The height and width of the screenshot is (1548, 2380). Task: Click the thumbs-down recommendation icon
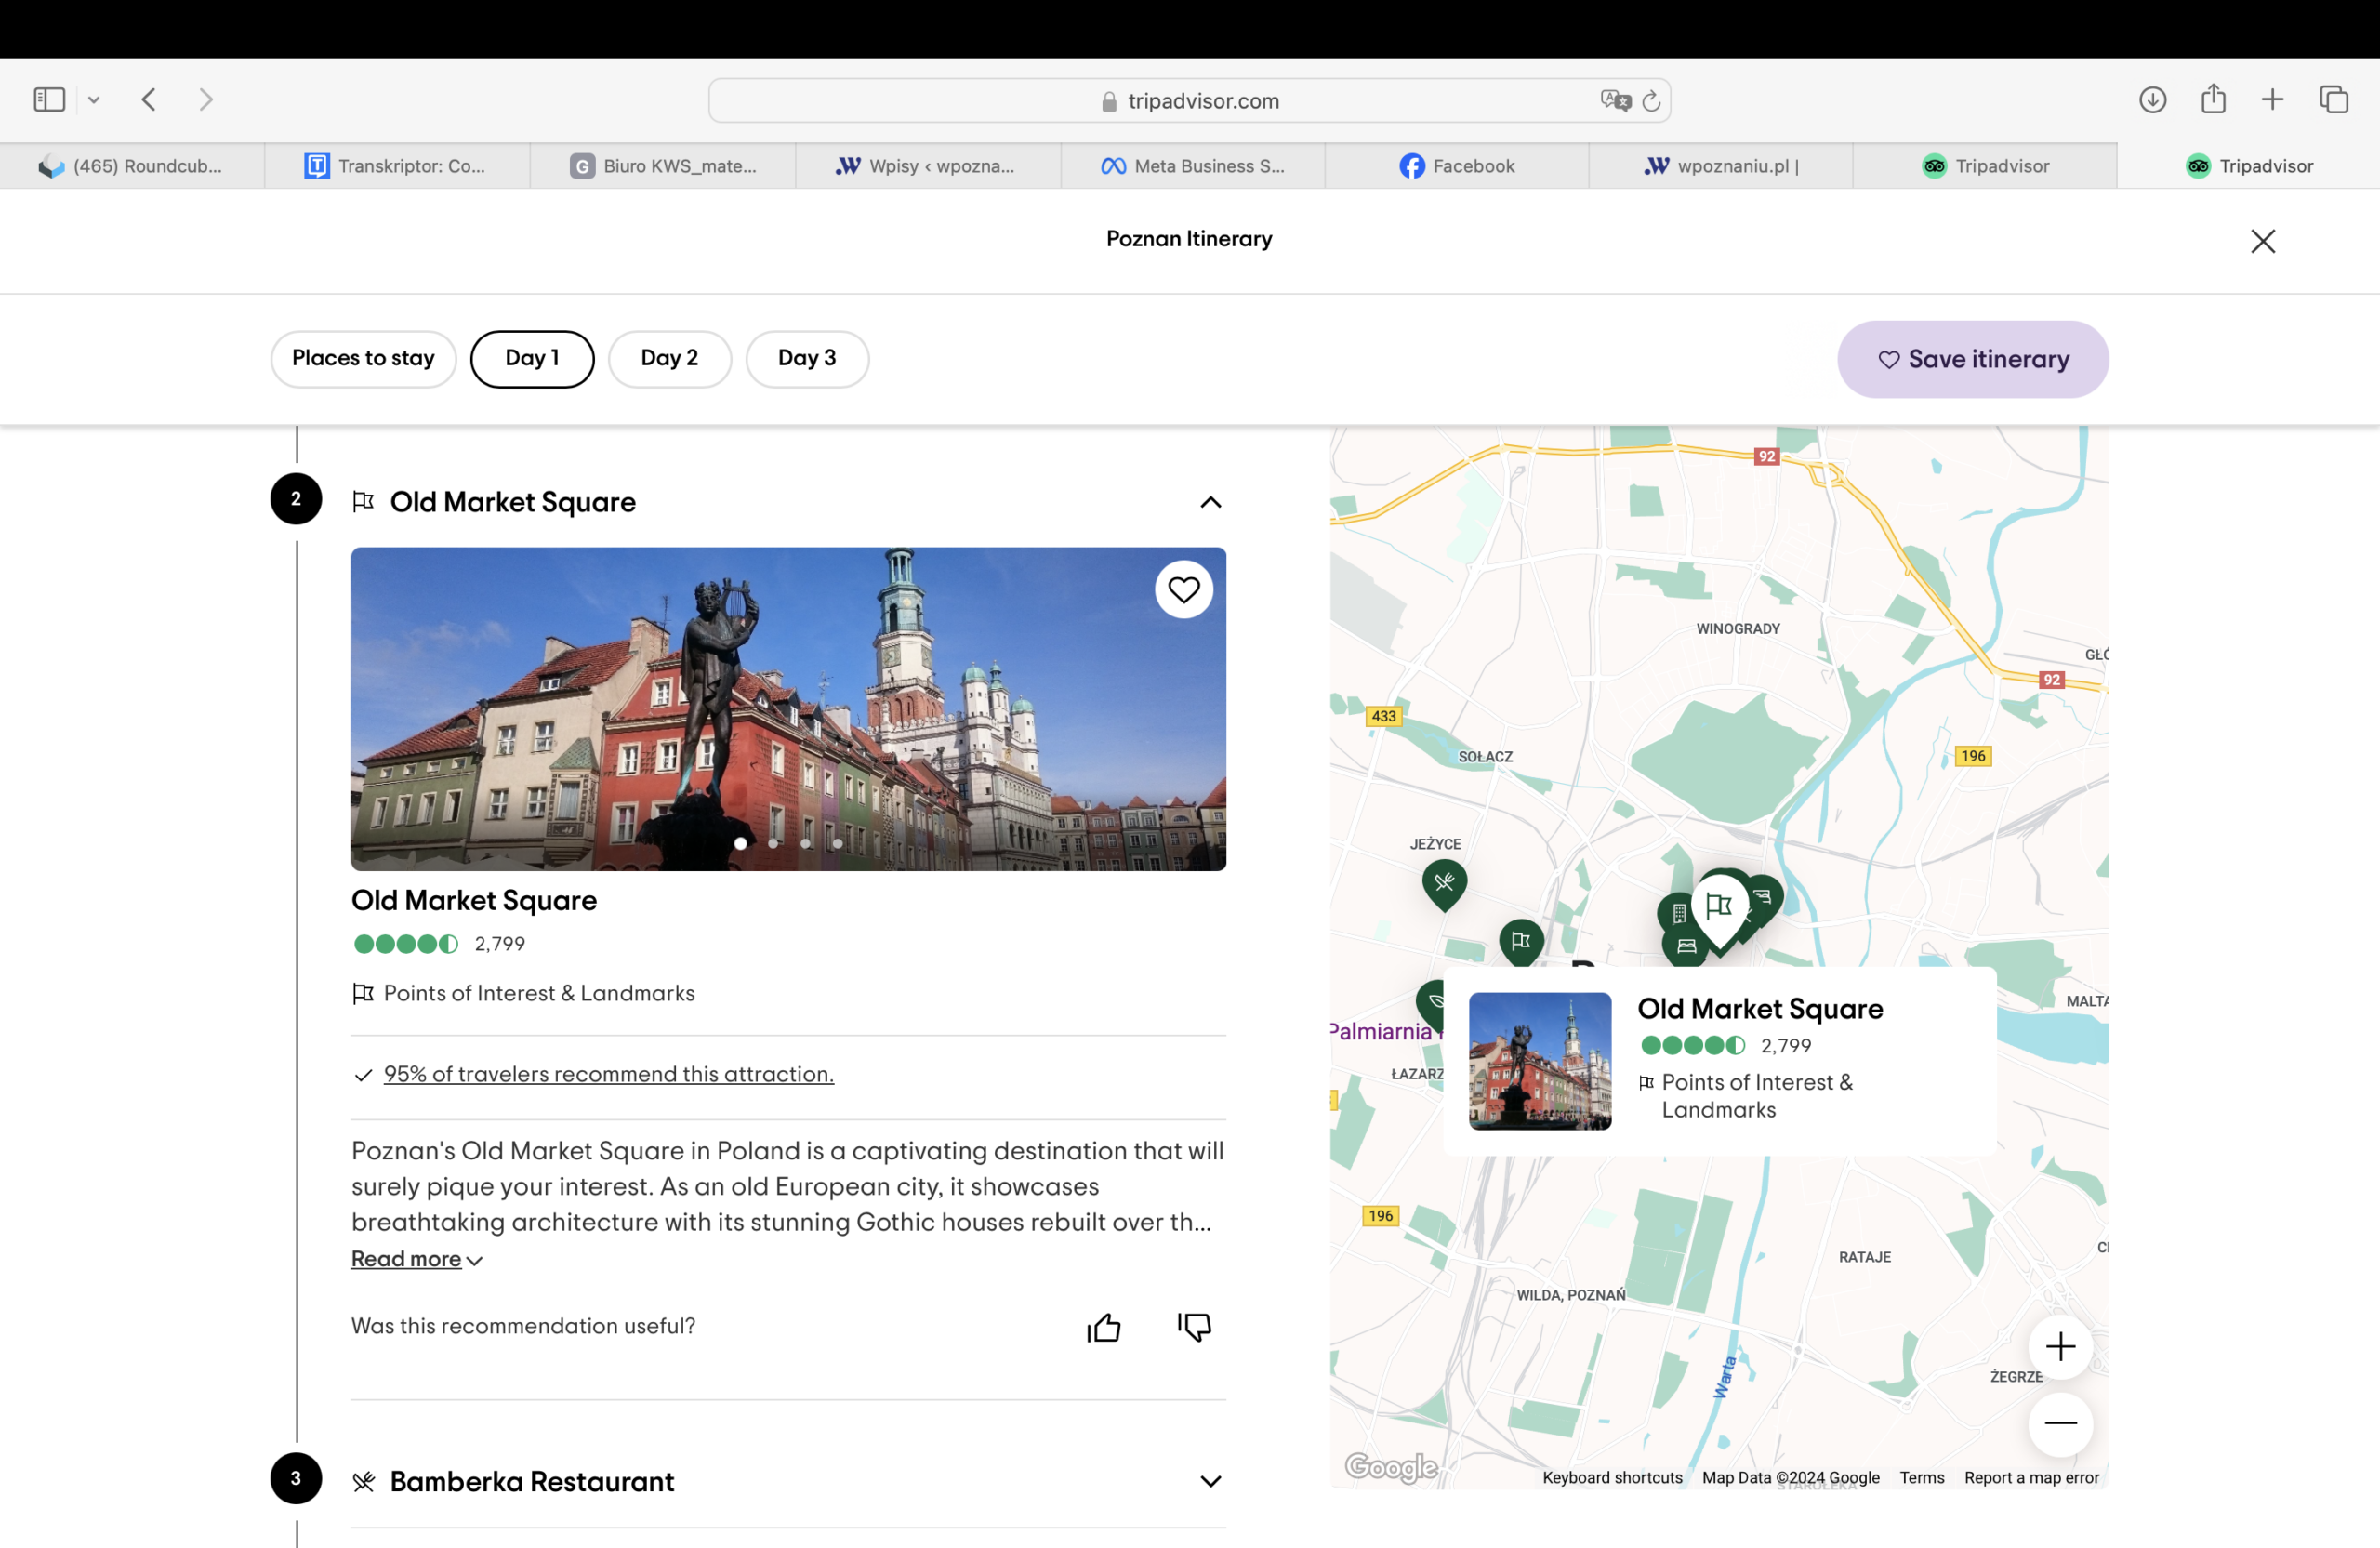coord(1194,1327)
